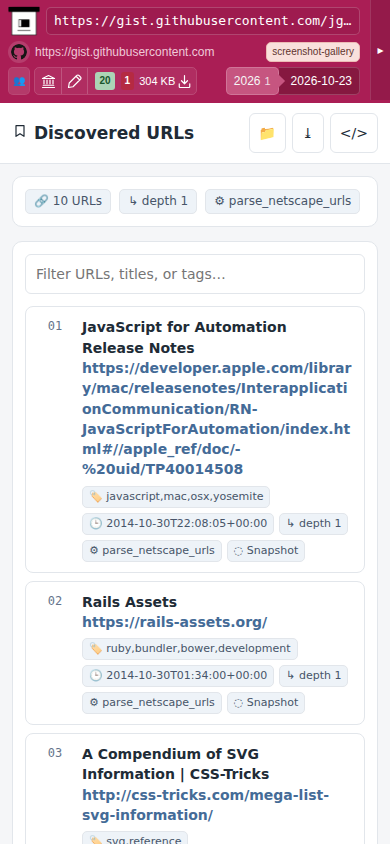Click the snapshot URL field
Viewport: 390px width, 844px height.
[203, 21]
